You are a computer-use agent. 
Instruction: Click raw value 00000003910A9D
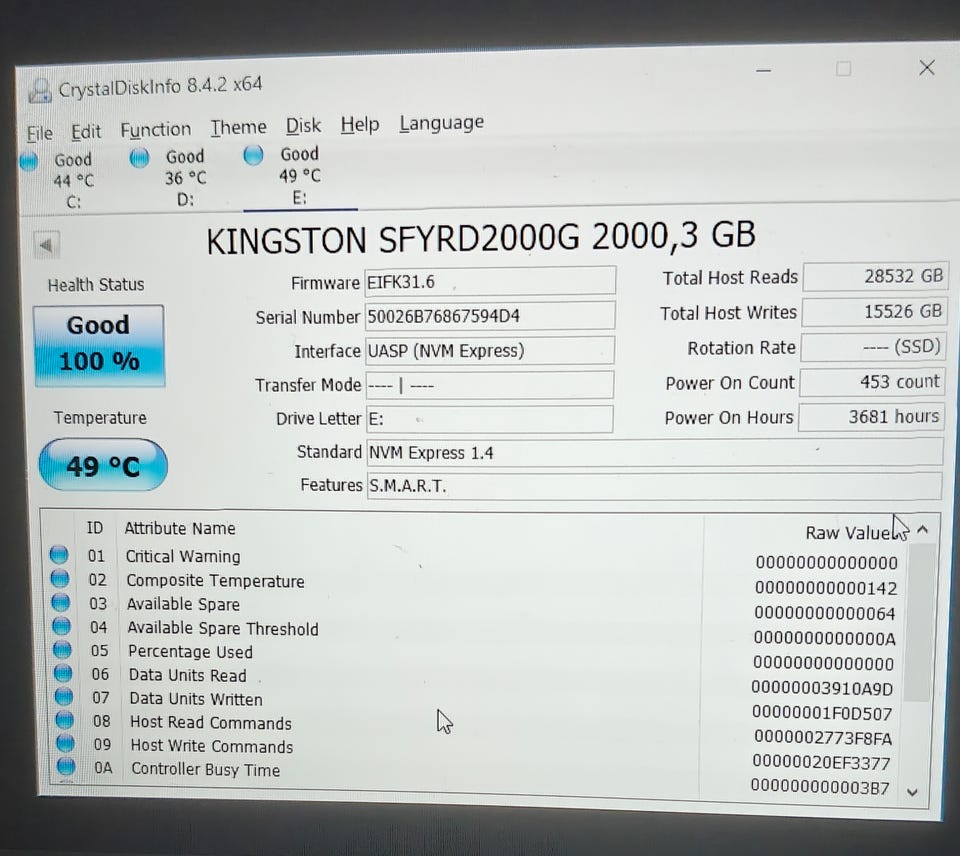pos(822,689)
